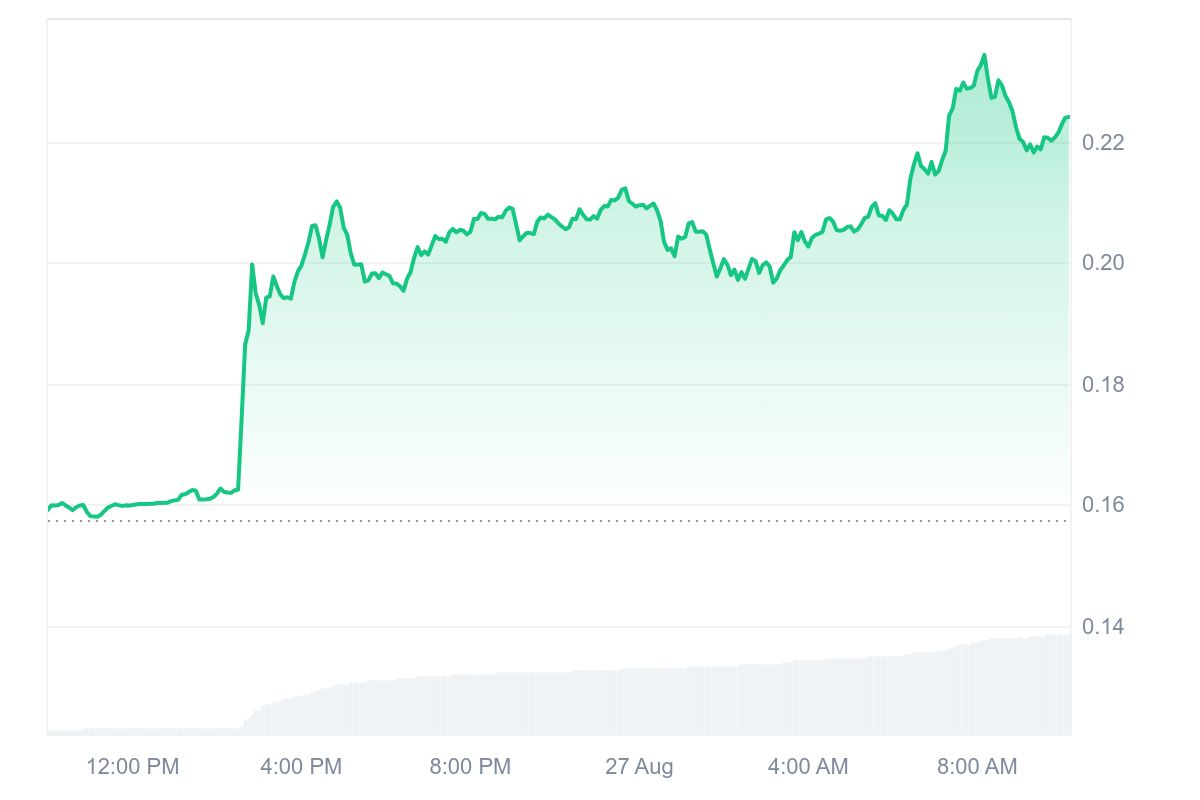Click the 4:00 PM time axis label
Image resolution: width=1200 pixels, height=800 pixels.
click(x=301, y=767)
